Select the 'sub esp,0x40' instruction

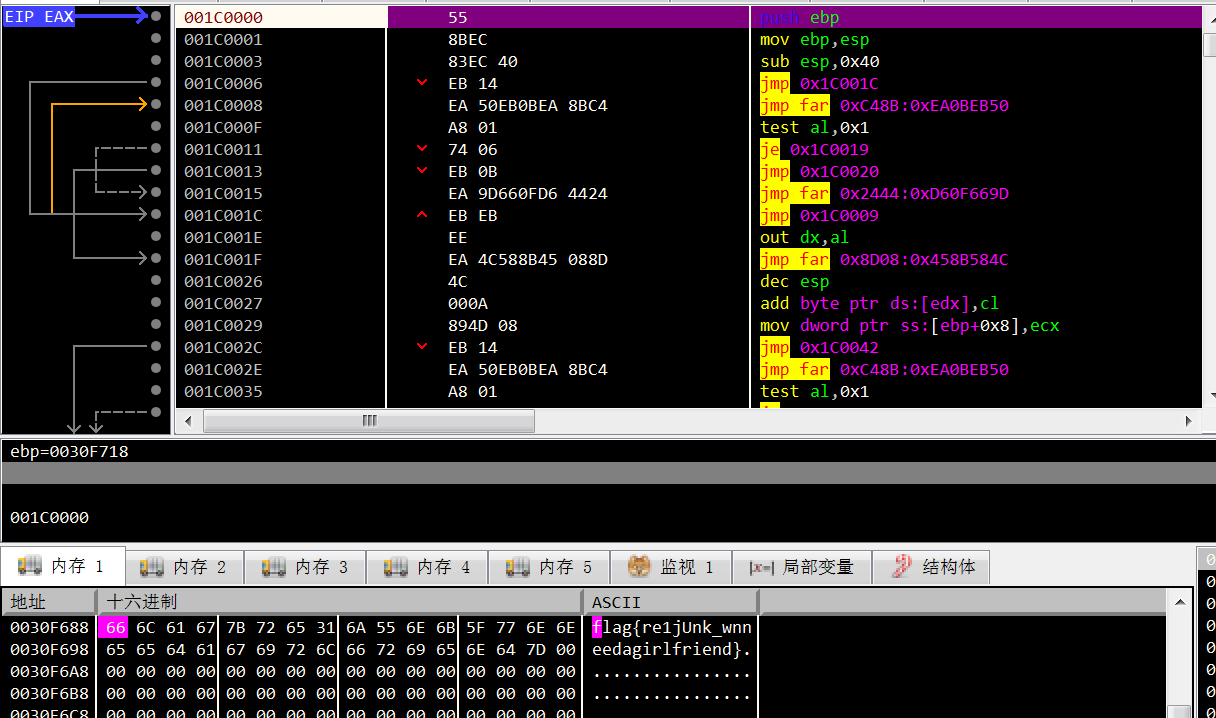(820, 61)
